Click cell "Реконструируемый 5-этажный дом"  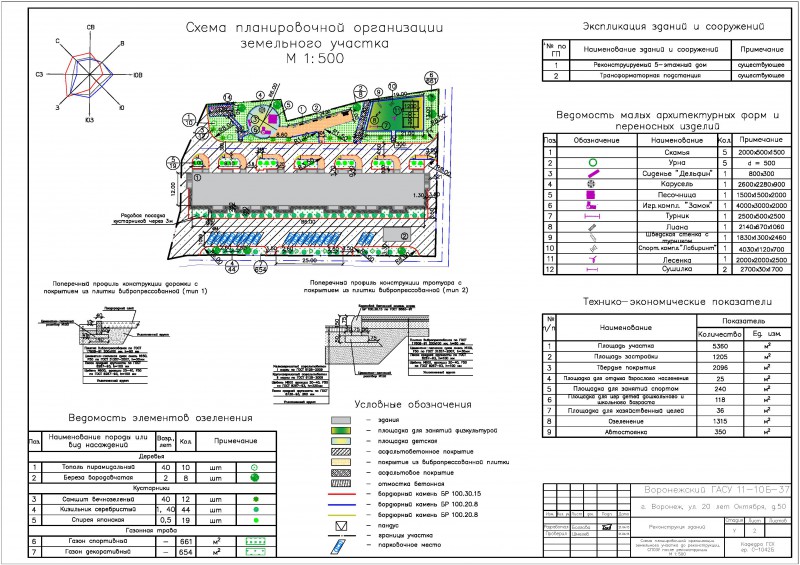(650, 65)
